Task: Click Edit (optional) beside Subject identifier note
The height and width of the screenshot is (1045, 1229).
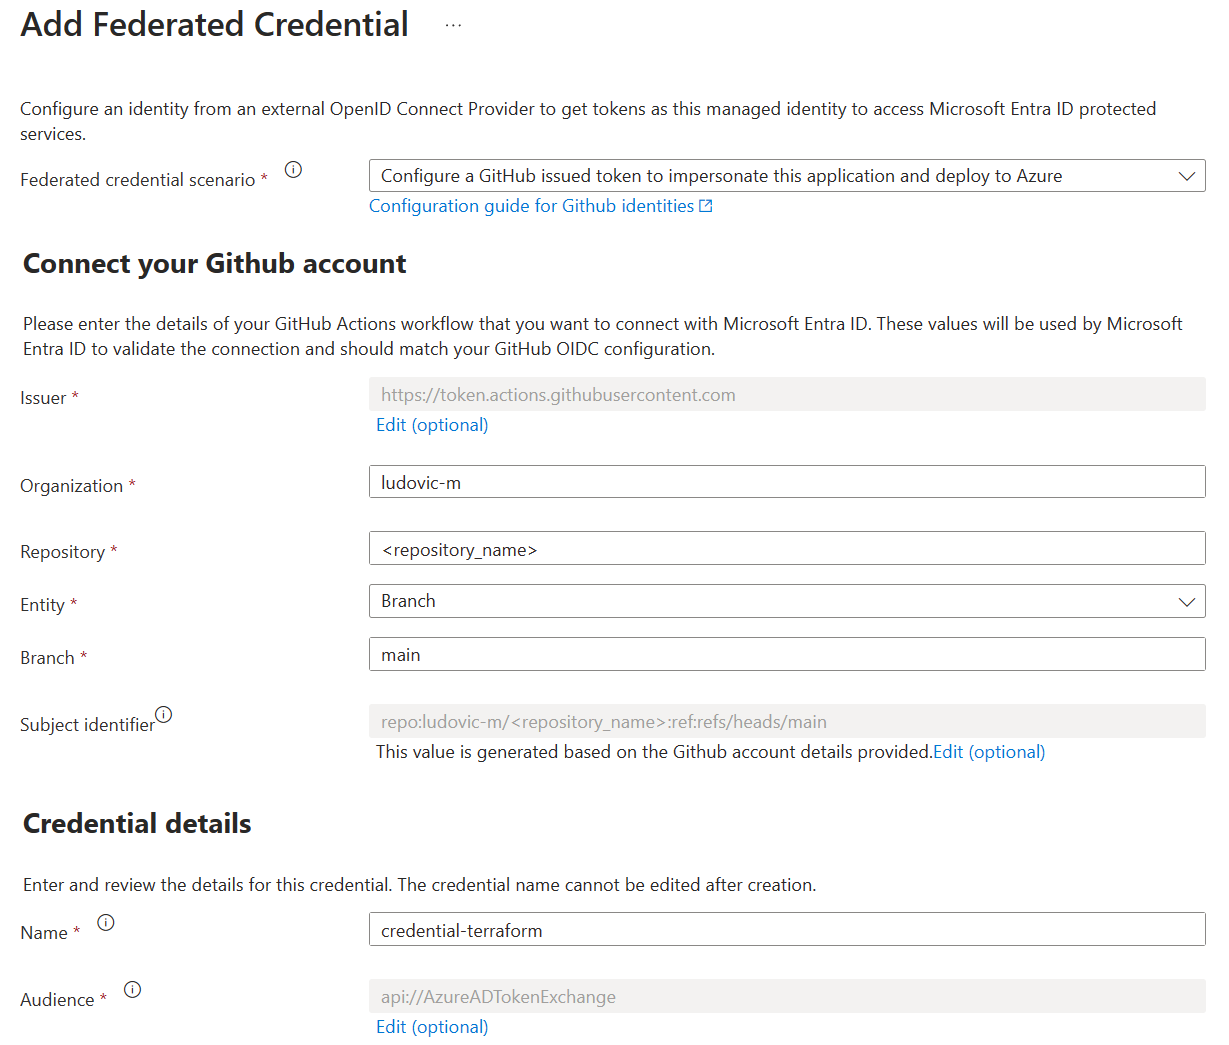Action: [x=989, y=752]
